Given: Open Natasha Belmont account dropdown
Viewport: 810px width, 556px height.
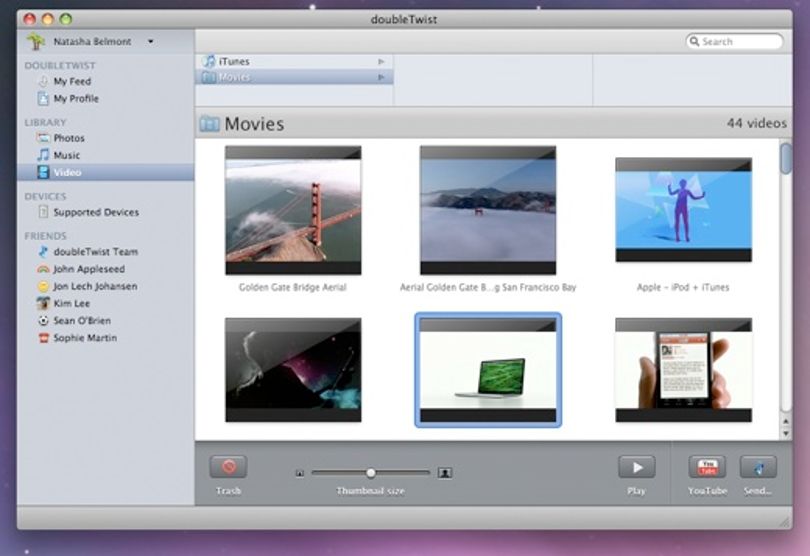Looking at the screenshot, I should coord(150,41).
